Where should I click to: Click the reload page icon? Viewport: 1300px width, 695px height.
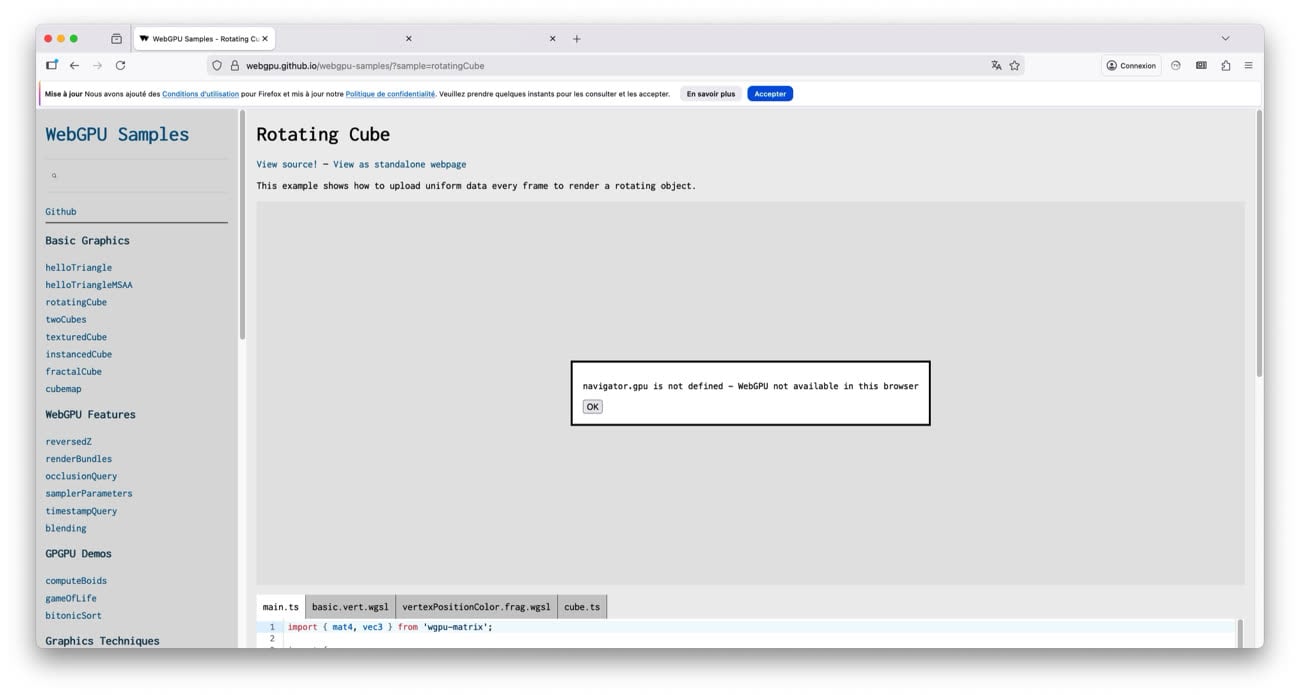pos(120,66)
